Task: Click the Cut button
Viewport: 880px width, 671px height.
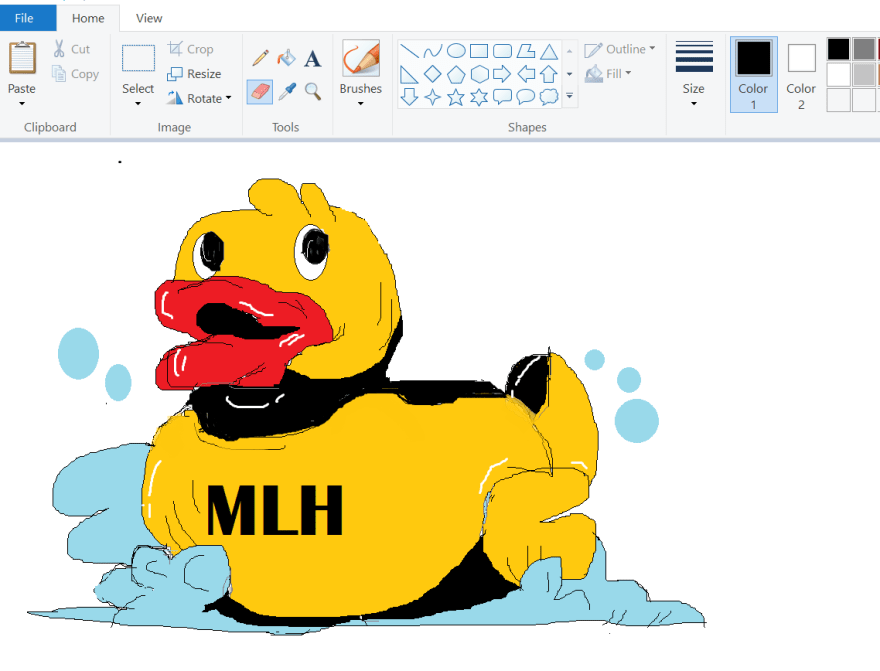Action: 72,49
